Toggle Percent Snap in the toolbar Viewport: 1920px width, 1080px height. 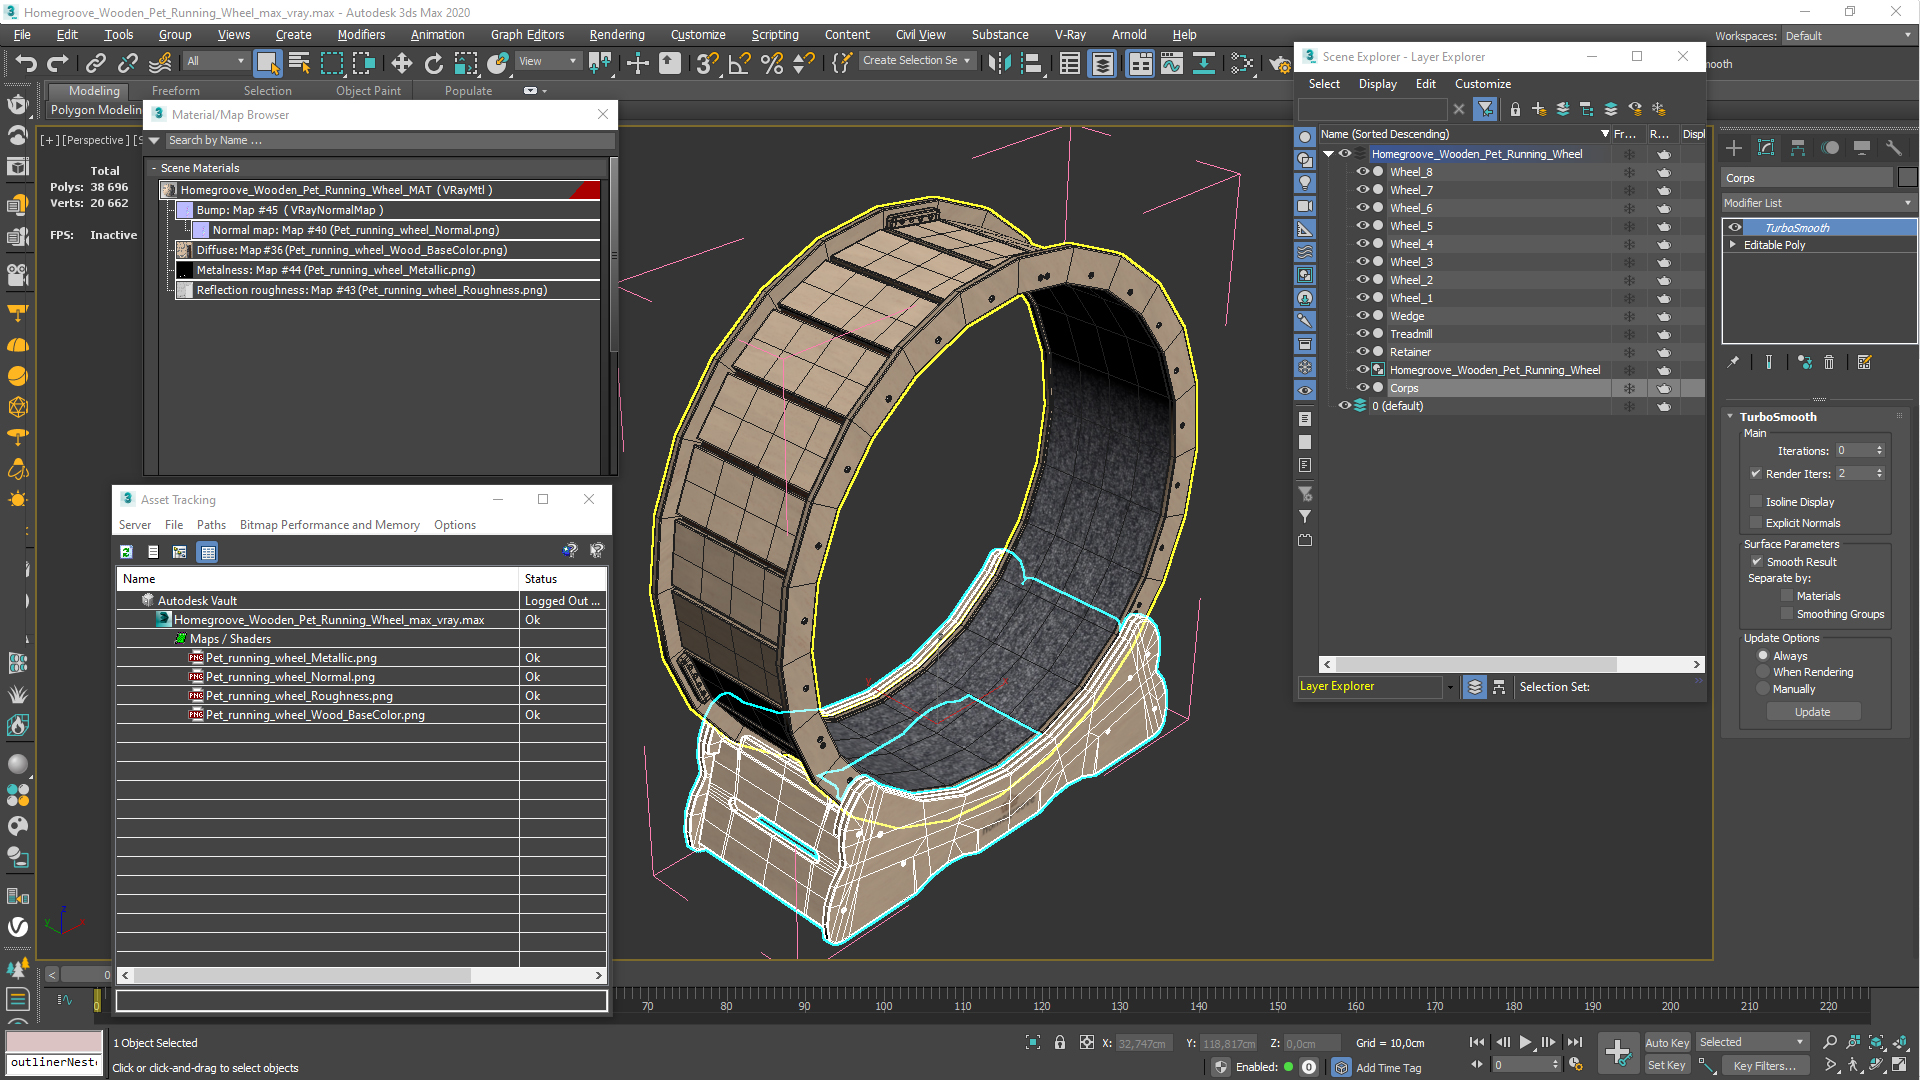pos(772,63)
